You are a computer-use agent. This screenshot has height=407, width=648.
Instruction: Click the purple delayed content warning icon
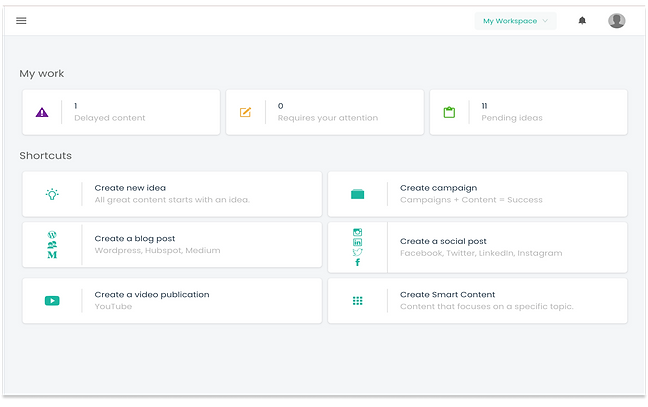click(42, 112)
